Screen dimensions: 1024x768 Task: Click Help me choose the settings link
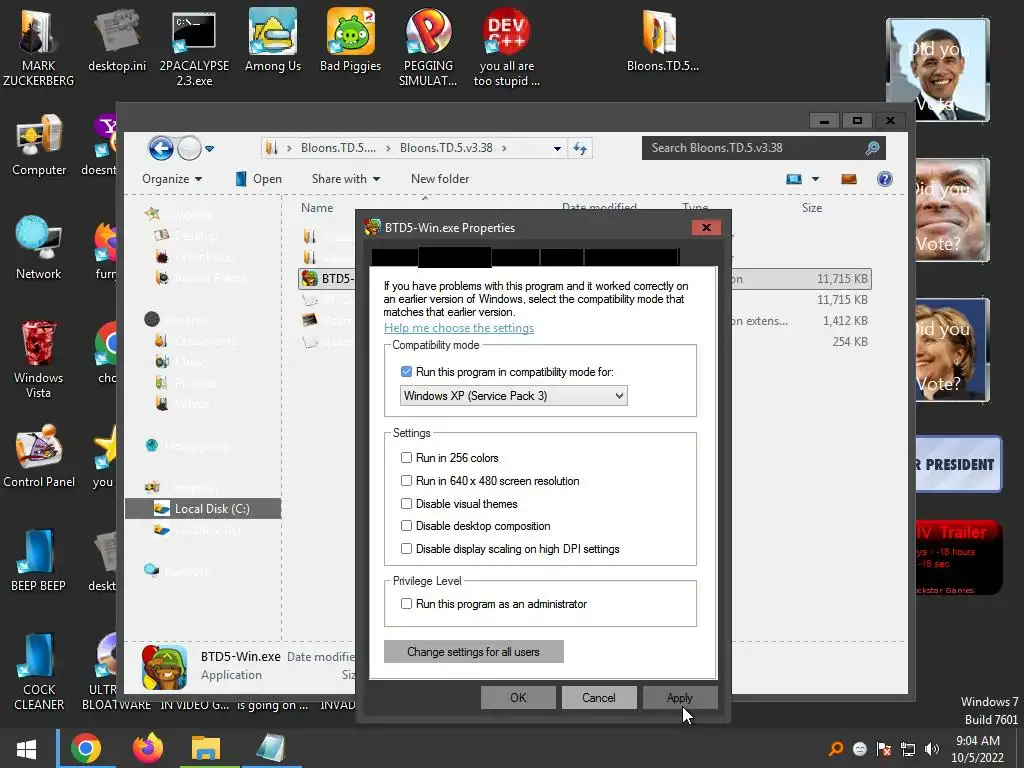(x=458, y=328)
